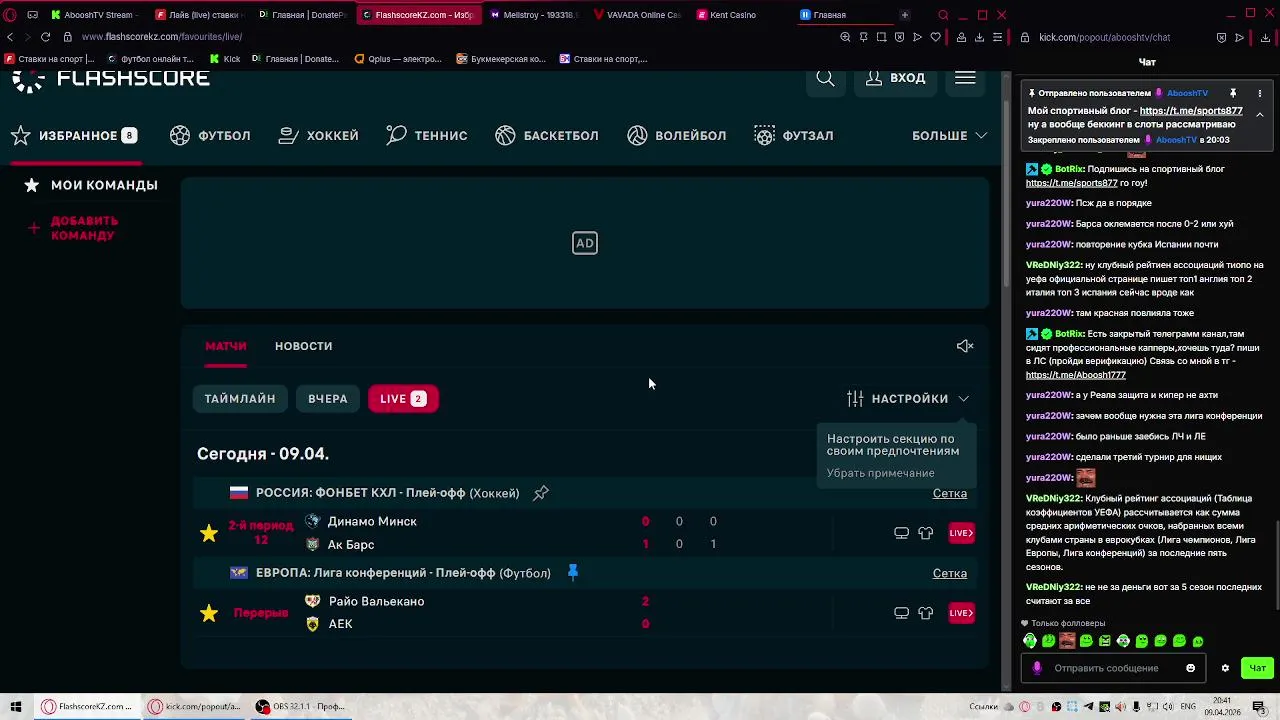The width and height of the screenshot is (1280, 720).
Task: Select the ВЧЕРА filter
Action: [328, 399]
